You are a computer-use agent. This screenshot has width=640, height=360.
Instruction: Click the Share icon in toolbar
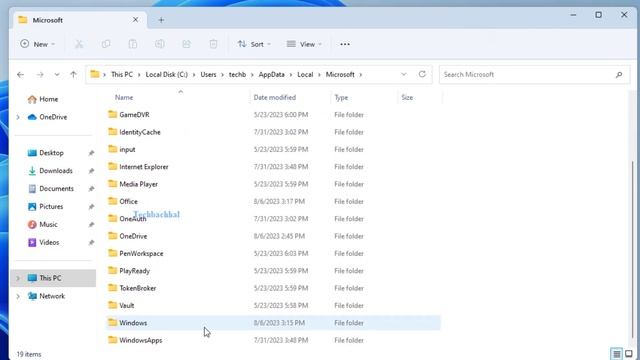(x=187, y=44)
